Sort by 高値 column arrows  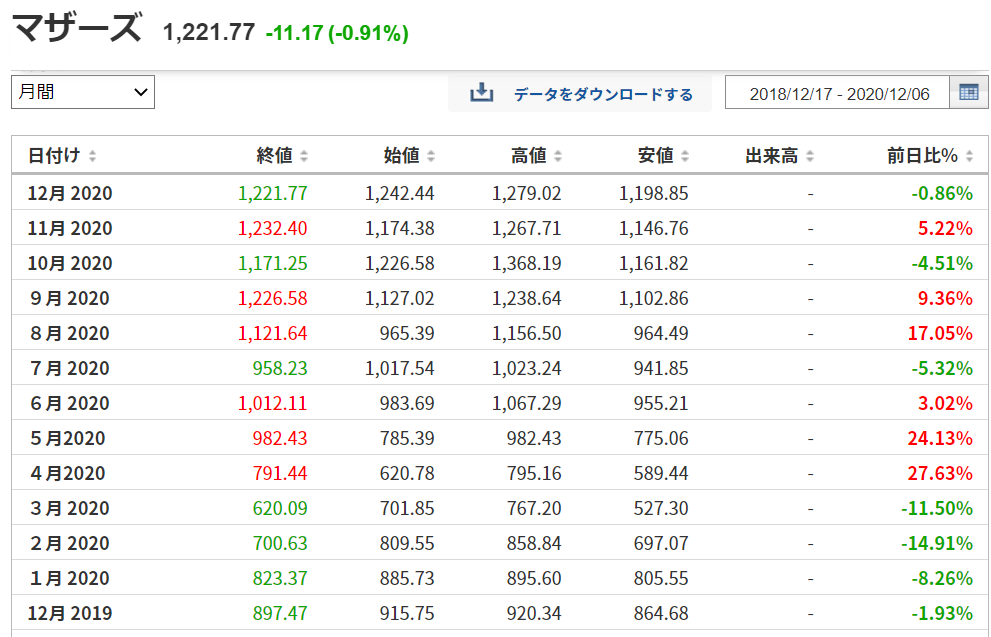click(x=558, y=157)
